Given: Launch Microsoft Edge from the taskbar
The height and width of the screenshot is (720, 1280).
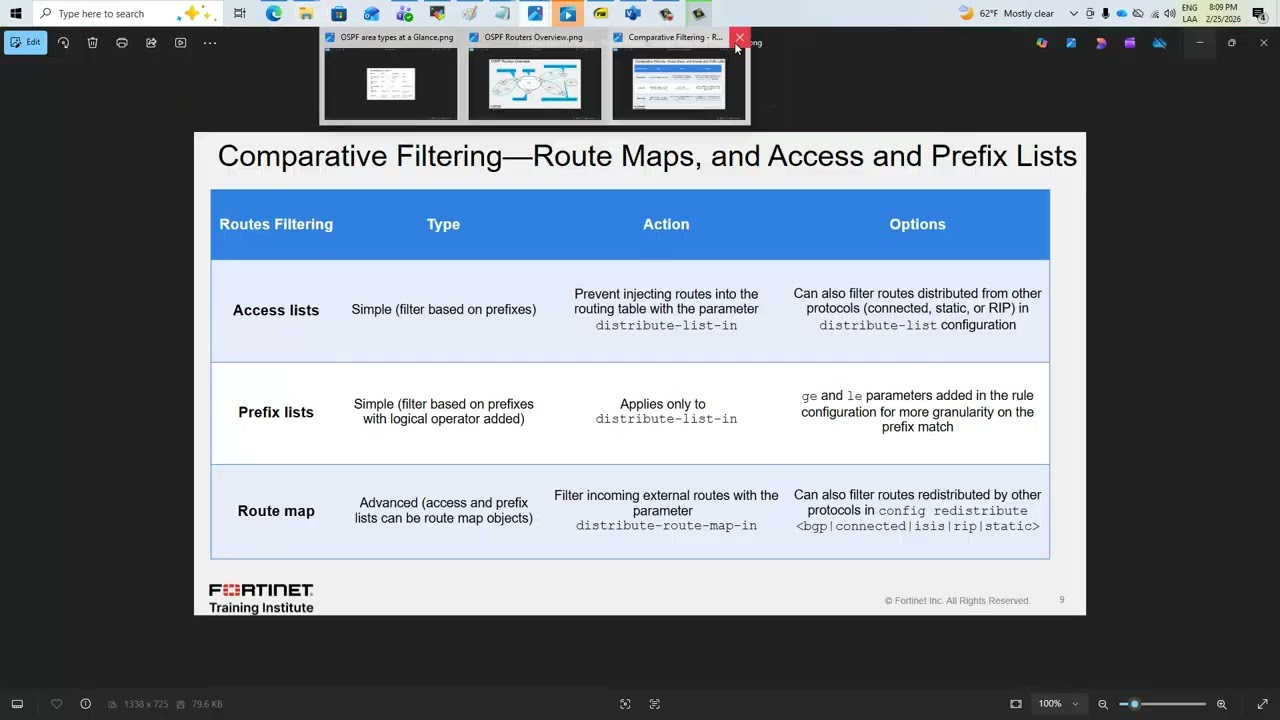Looking at the screenshot, I should pyautogui.click(x=273, y=13).
